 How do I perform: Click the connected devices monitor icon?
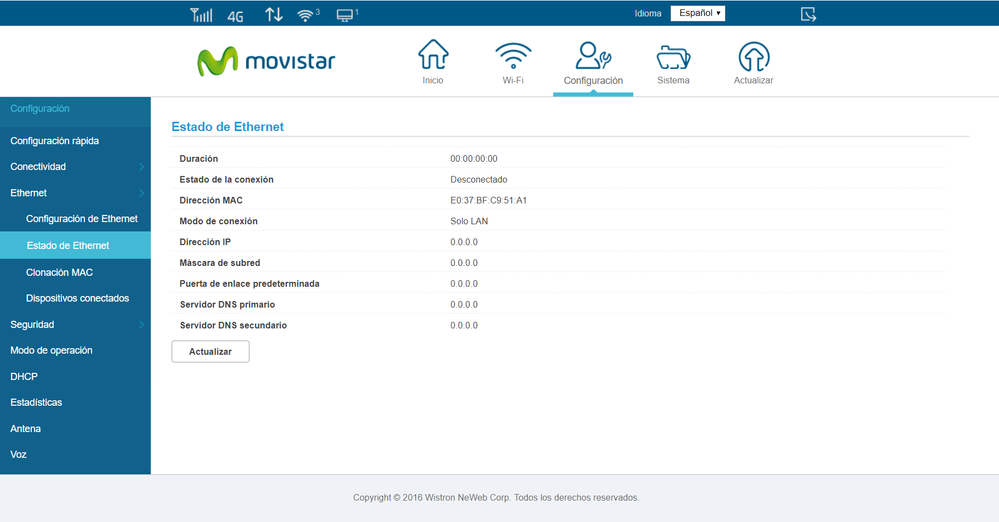tap(346, 15)
